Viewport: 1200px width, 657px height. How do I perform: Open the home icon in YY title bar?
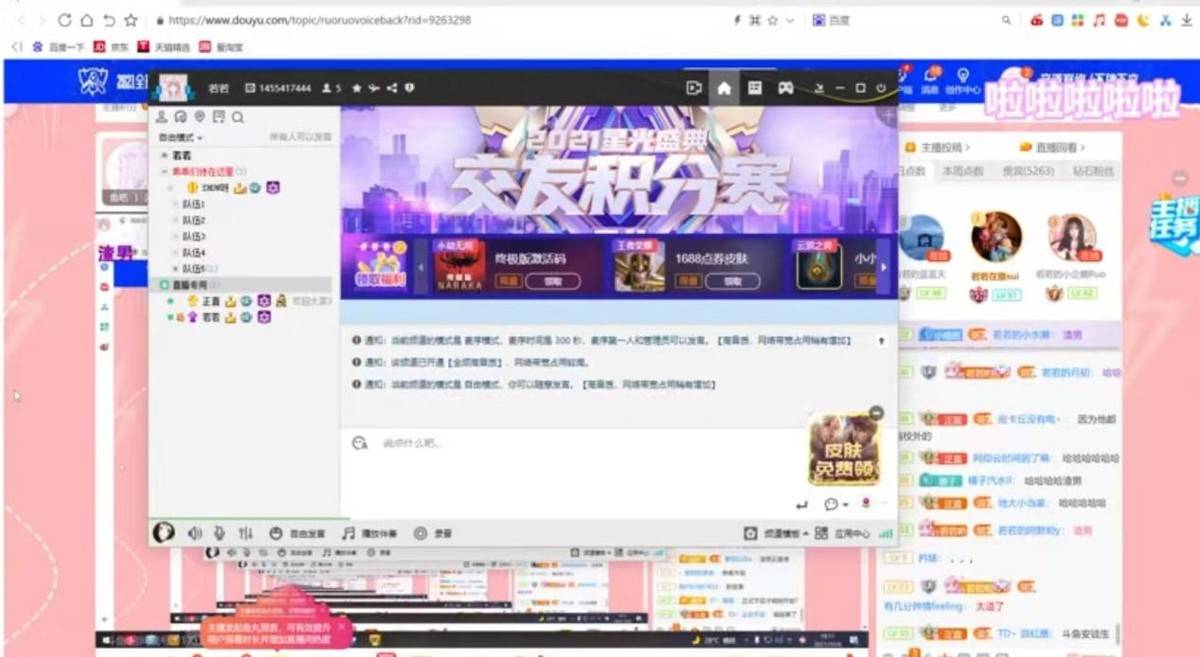pos(724,88)
